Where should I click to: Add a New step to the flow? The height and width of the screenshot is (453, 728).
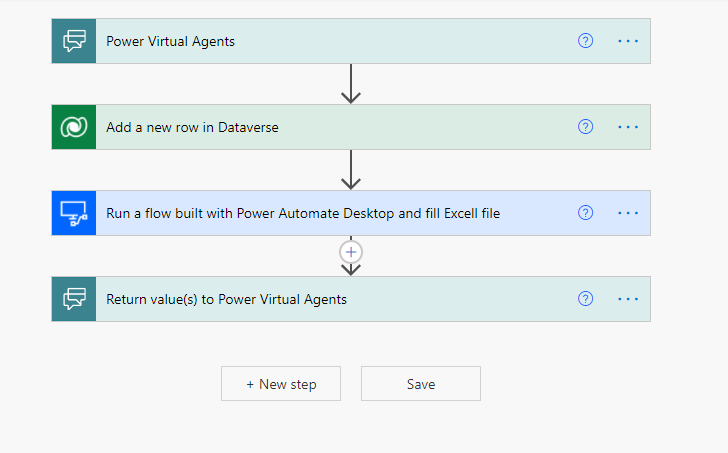(x=281, y=384)
